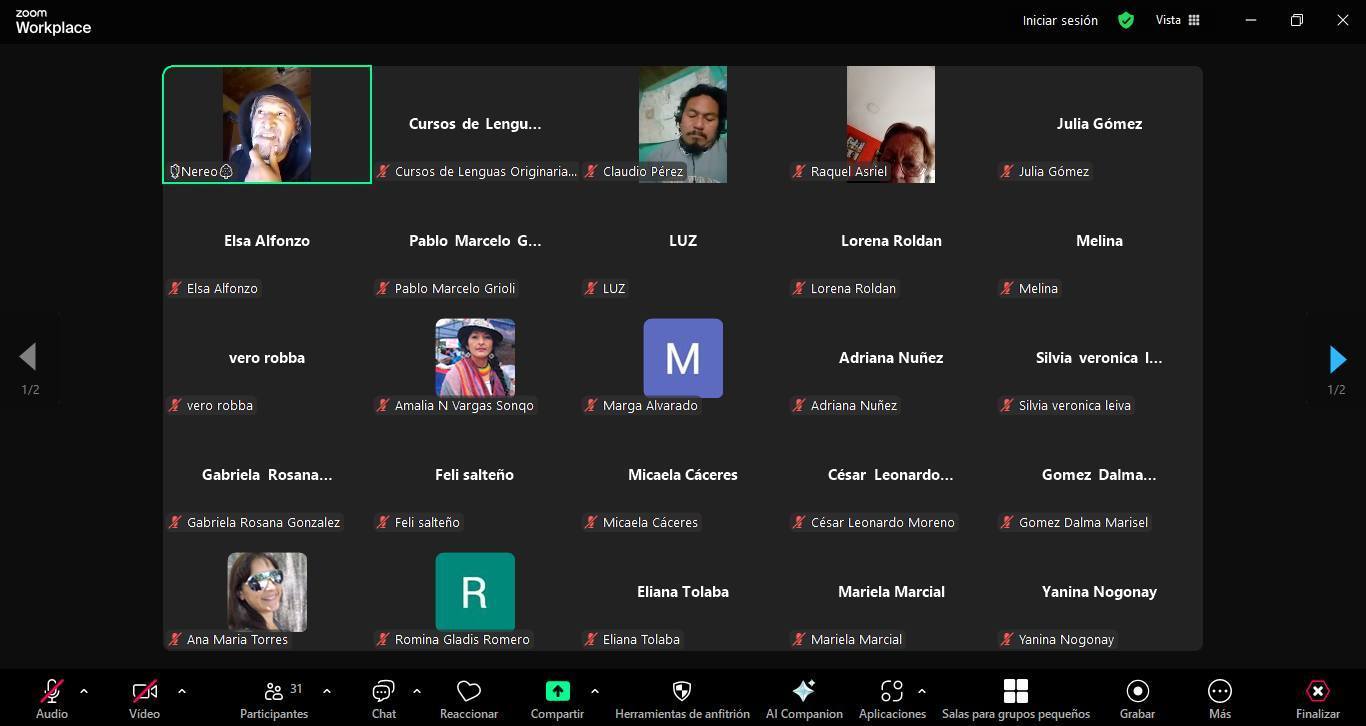Open Salas para grupos pequeños
1366x726 pixels.
tap(1015, 698)
